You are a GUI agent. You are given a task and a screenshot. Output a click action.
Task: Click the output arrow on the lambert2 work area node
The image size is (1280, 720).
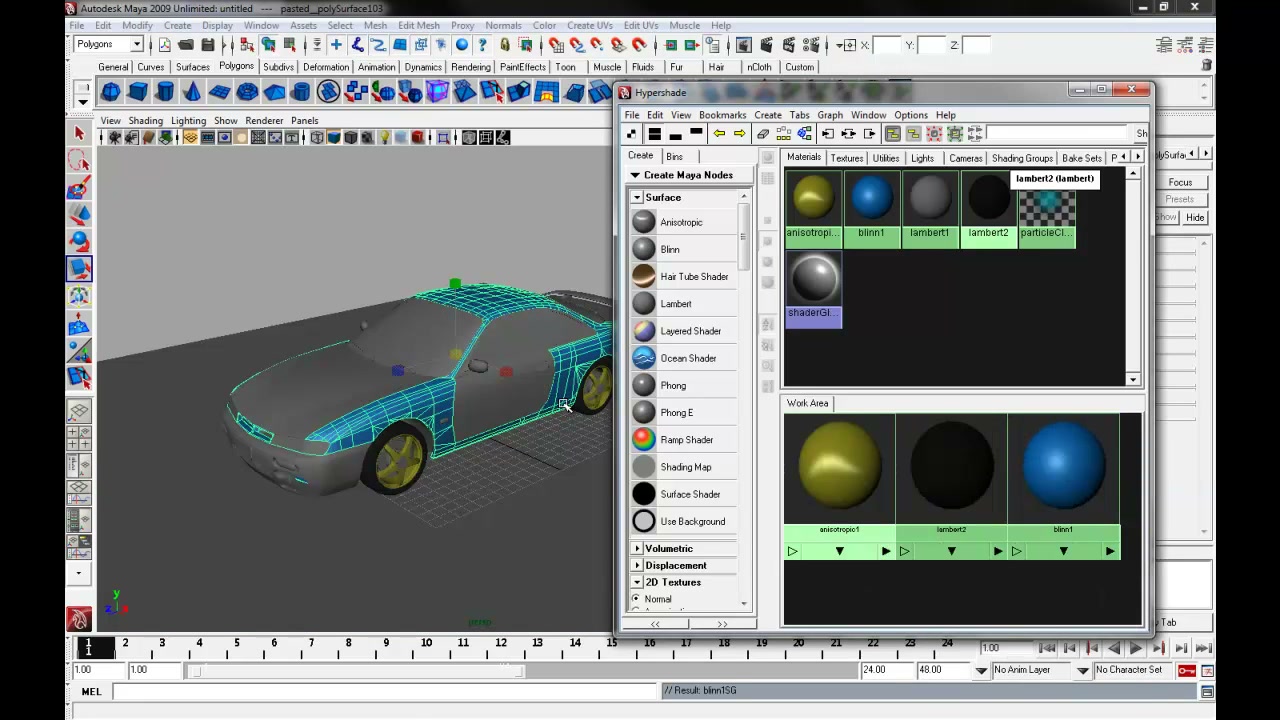[x=997, y=551]
